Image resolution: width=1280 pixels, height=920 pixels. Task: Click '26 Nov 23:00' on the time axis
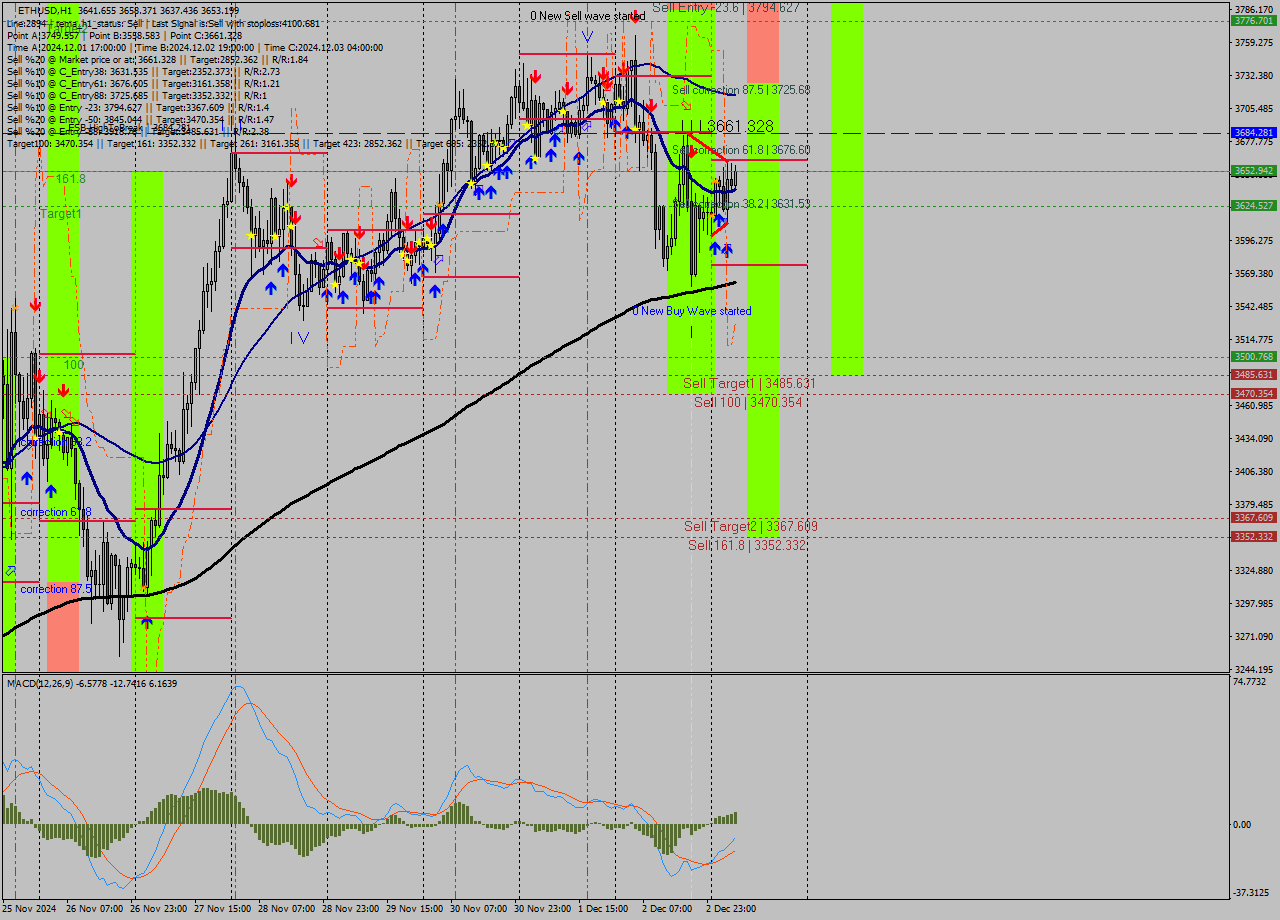pyautogui.click(x=159, y=909)
